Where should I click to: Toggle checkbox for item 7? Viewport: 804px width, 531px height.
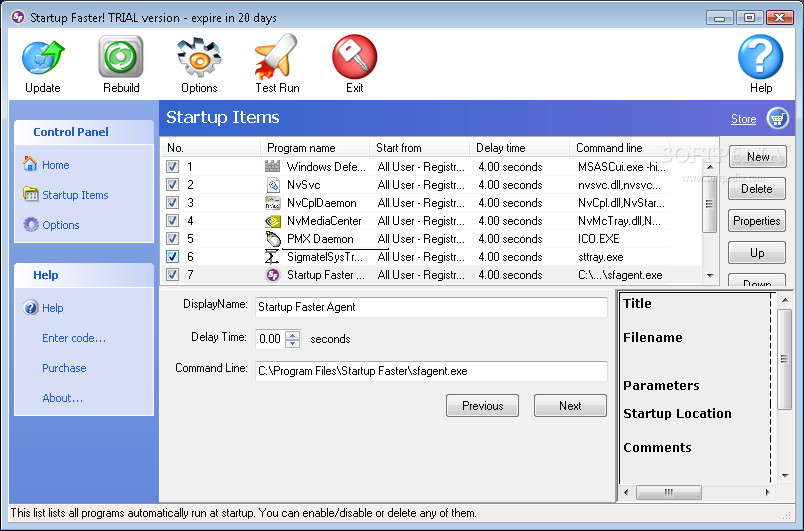click(172, 274)
